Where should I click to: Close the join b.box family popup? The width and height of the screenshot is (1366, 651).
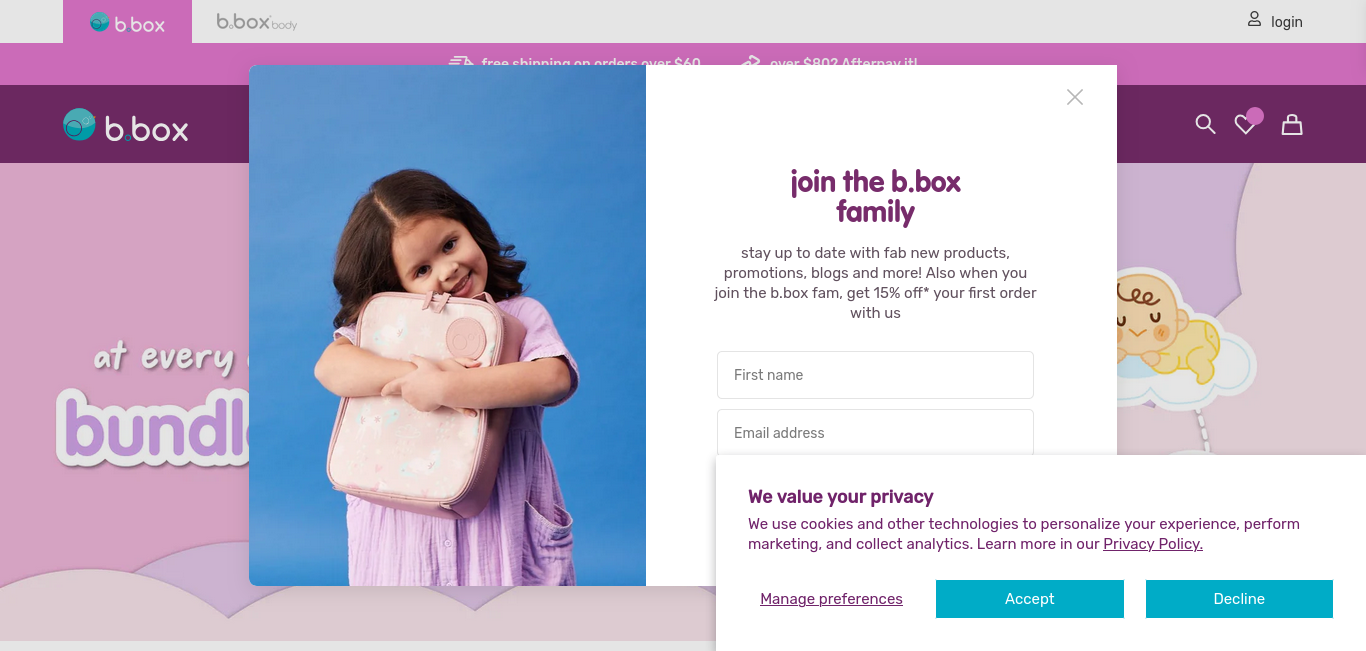1074,97
